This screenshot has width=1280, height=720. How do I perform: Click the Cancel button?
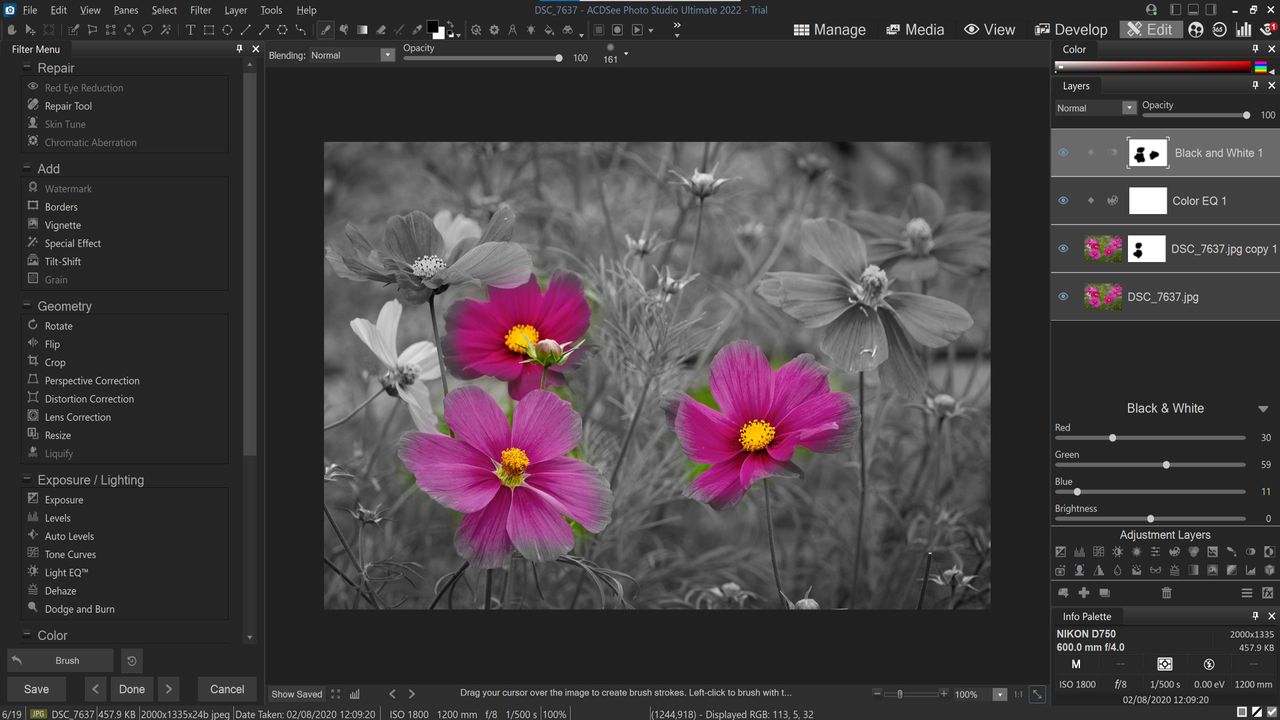(x=227, y=689)
